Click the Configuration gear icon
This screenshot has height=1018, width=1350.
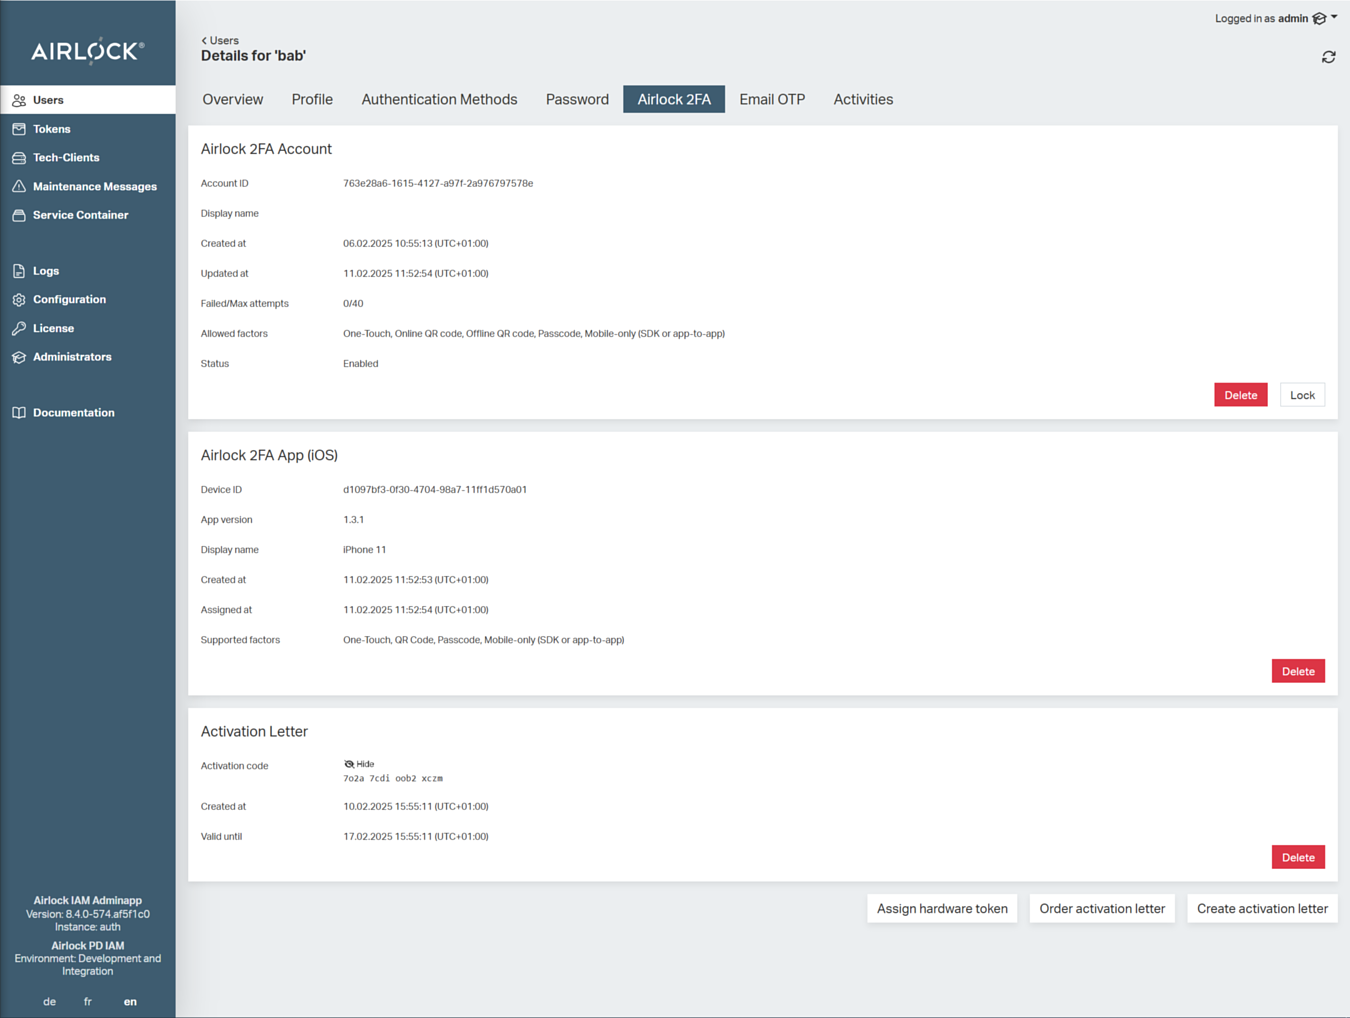tap(19, 300)
